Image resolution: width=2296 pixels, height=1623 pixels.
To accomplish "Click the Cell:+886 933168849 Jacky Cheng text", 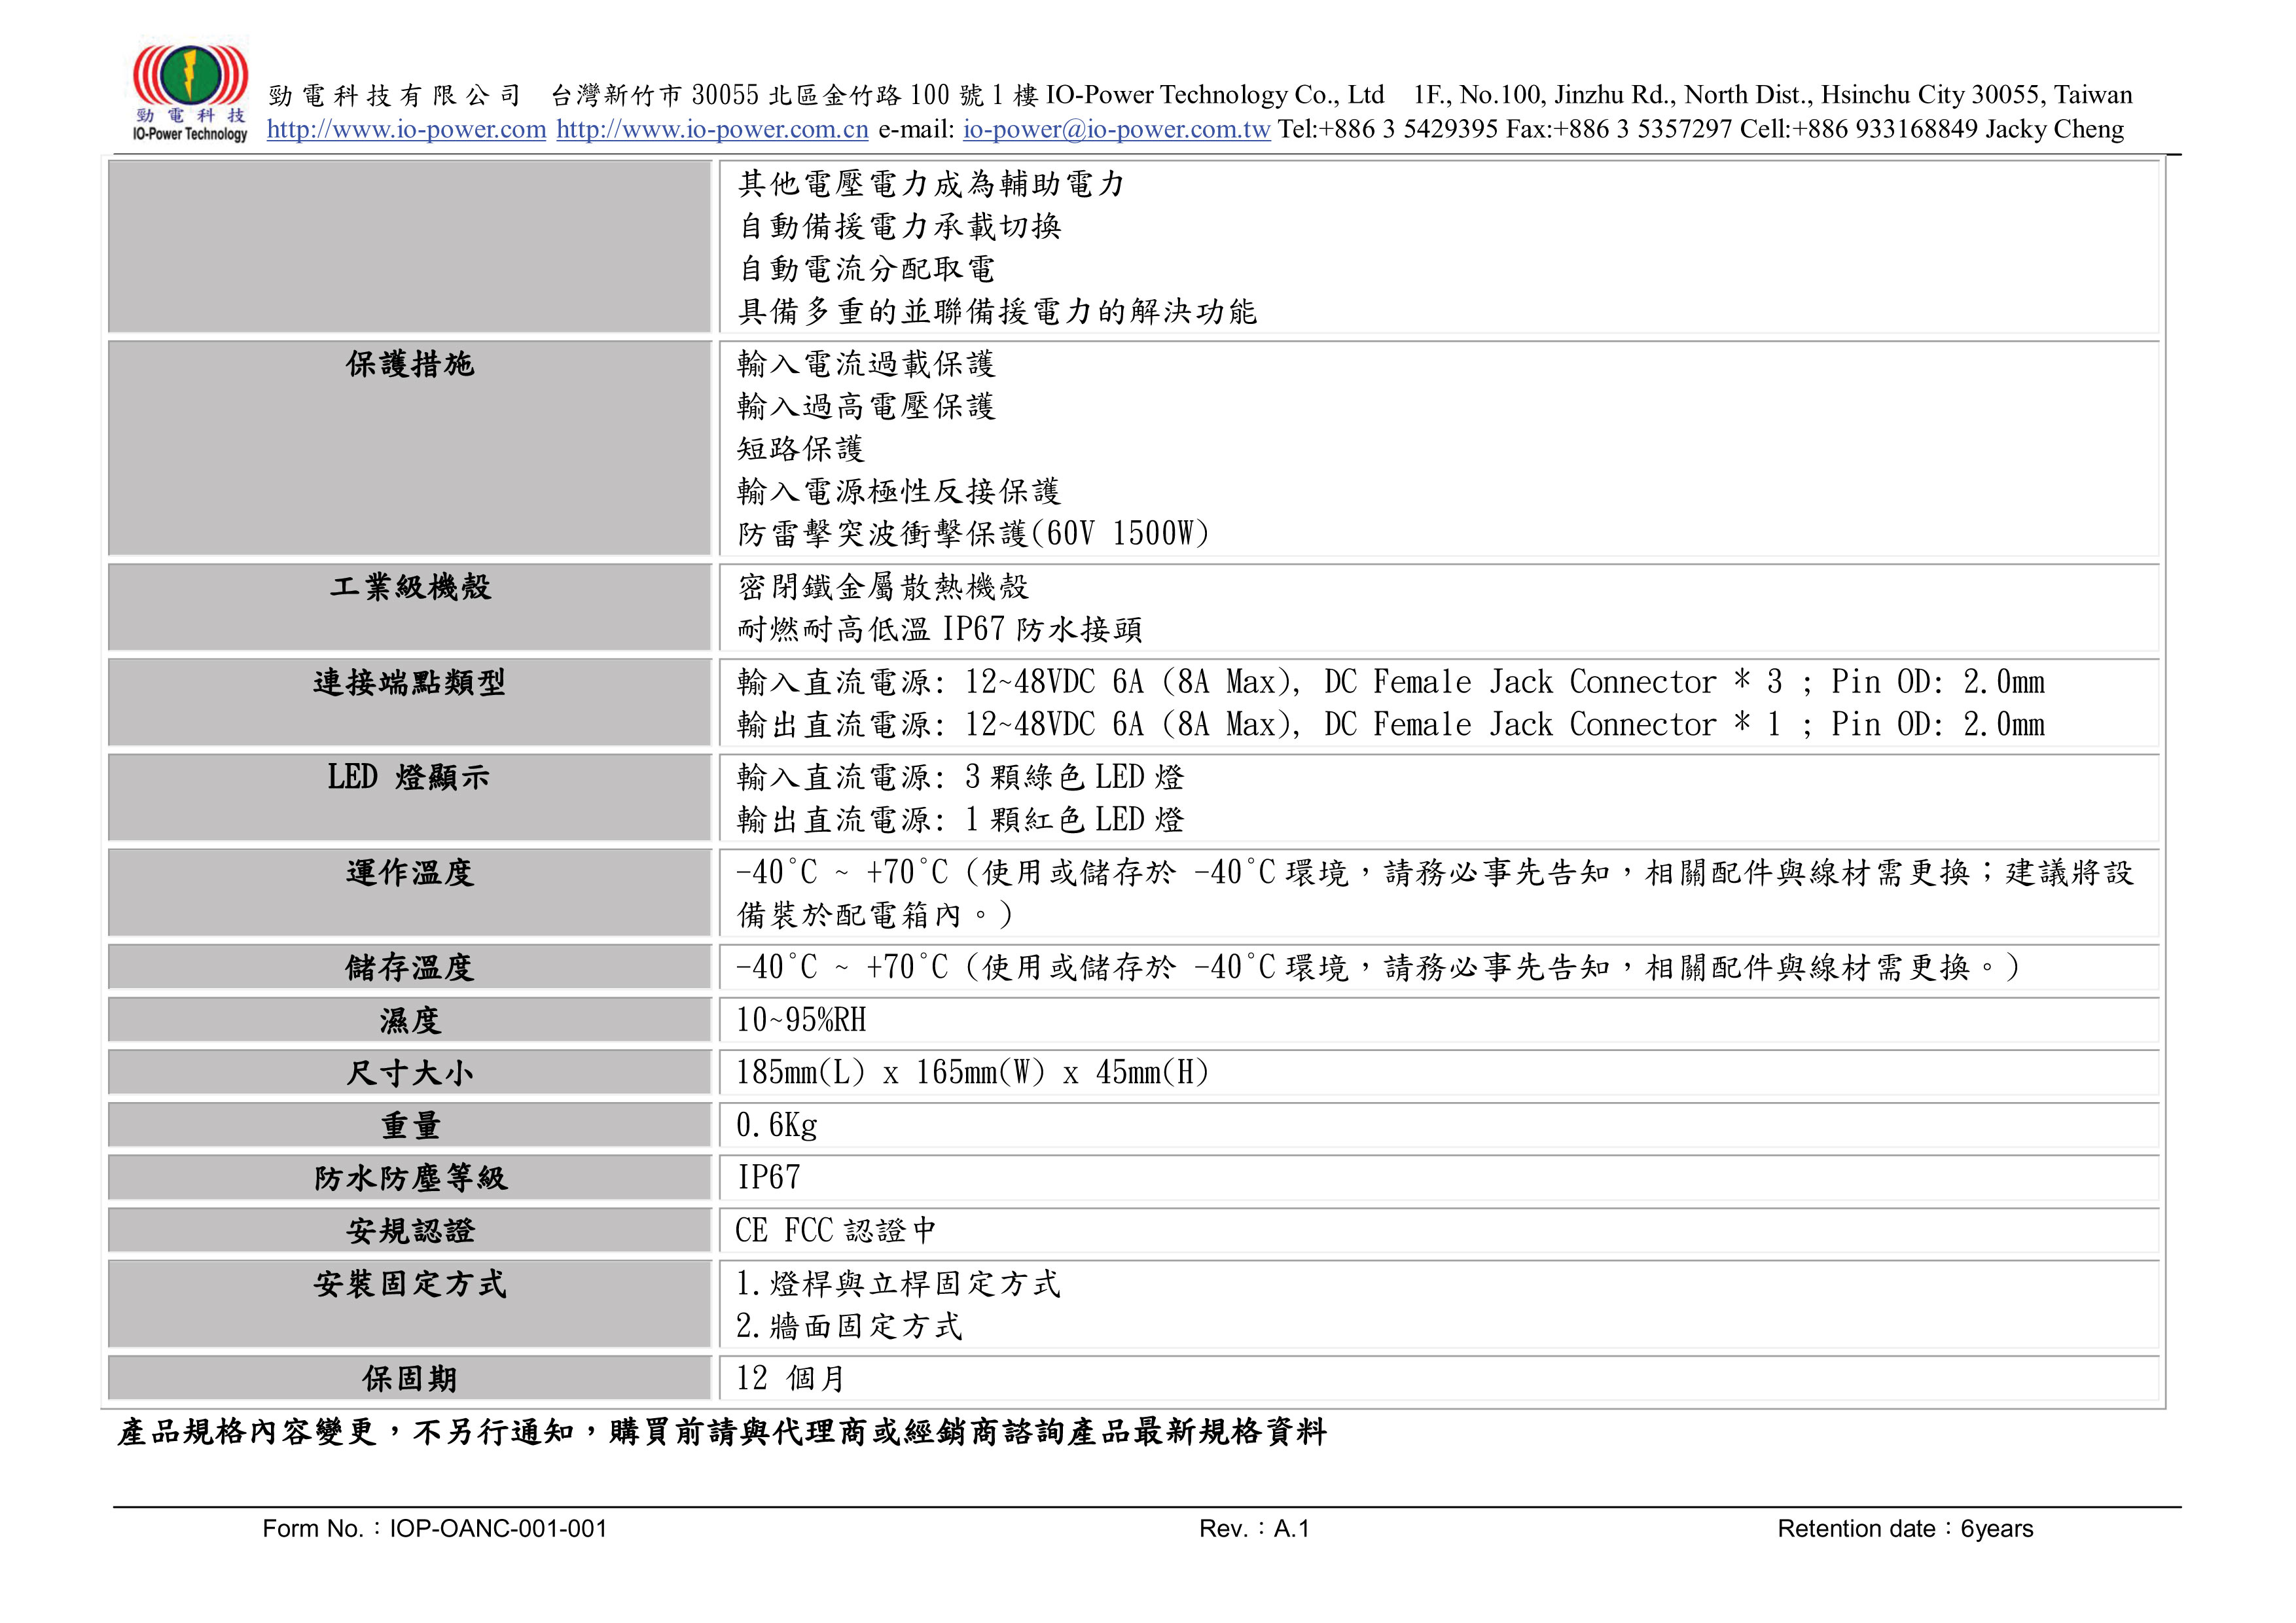I will pyautogui.click(x=1932, y=129).
